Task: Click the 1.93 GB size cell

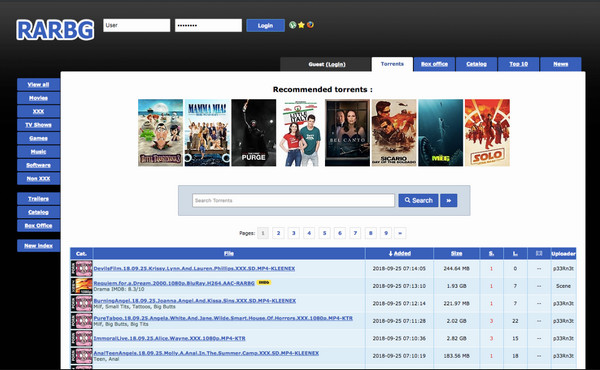Action: [x=457, y=286]
